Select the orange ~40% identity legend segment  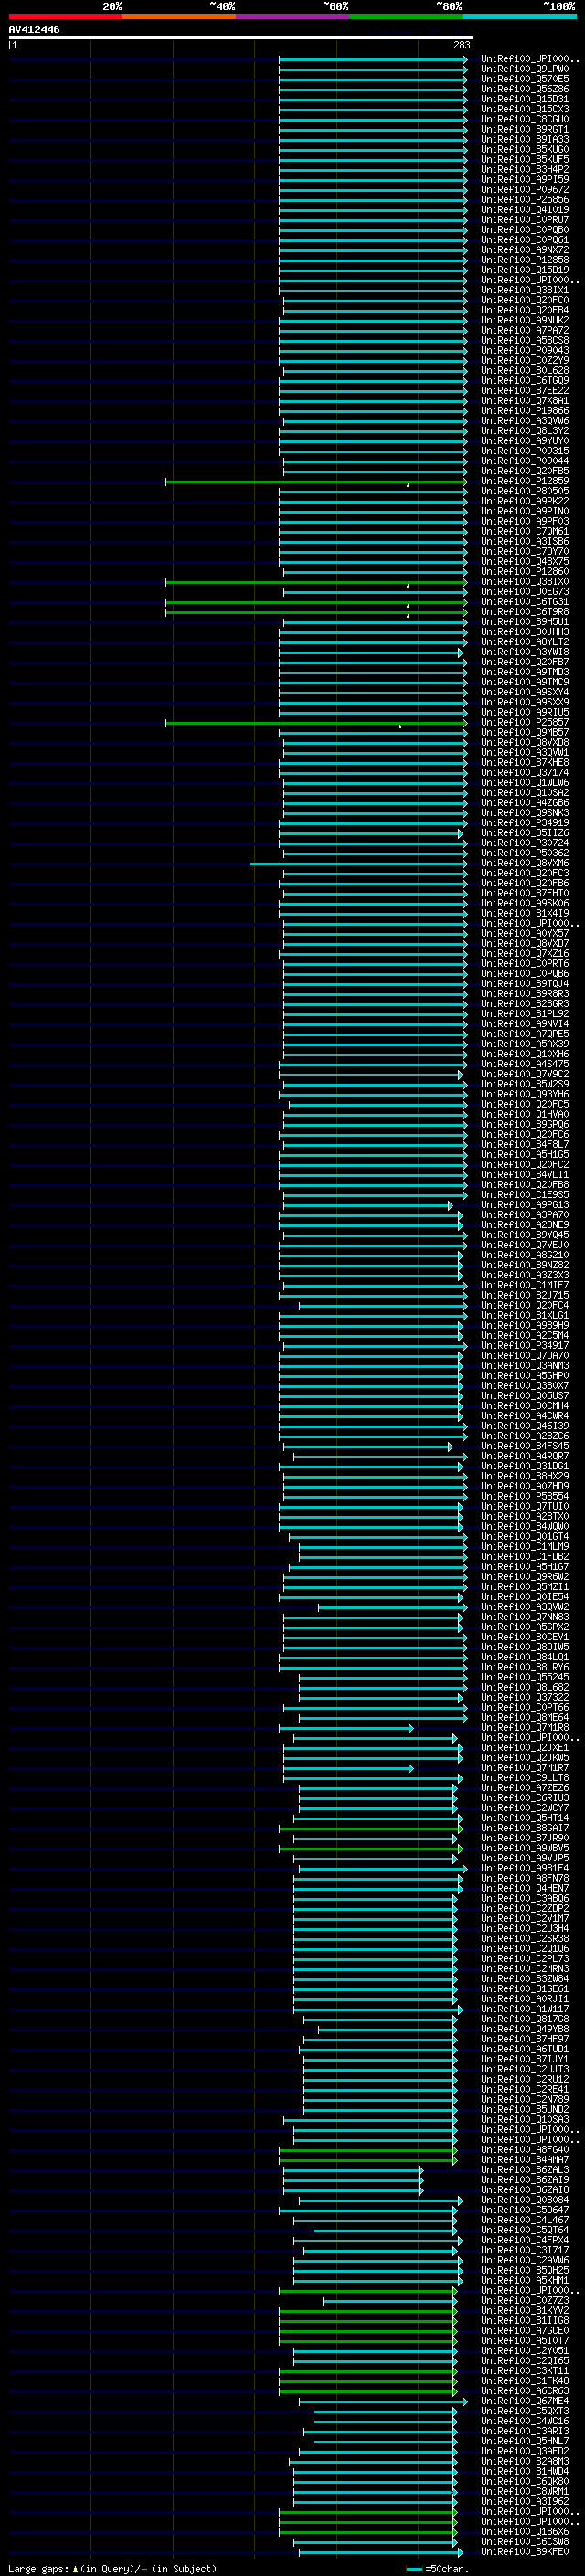[179, 16]
